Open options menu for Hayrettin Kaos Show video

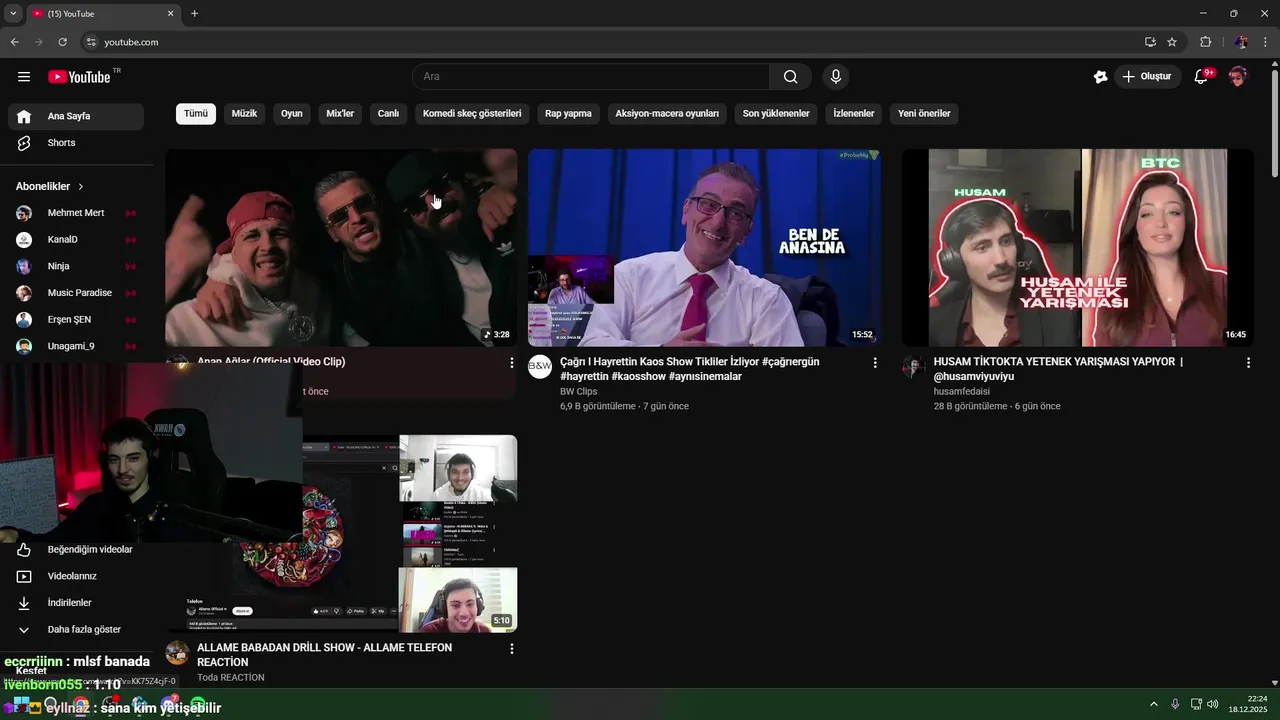coord(875,363)
